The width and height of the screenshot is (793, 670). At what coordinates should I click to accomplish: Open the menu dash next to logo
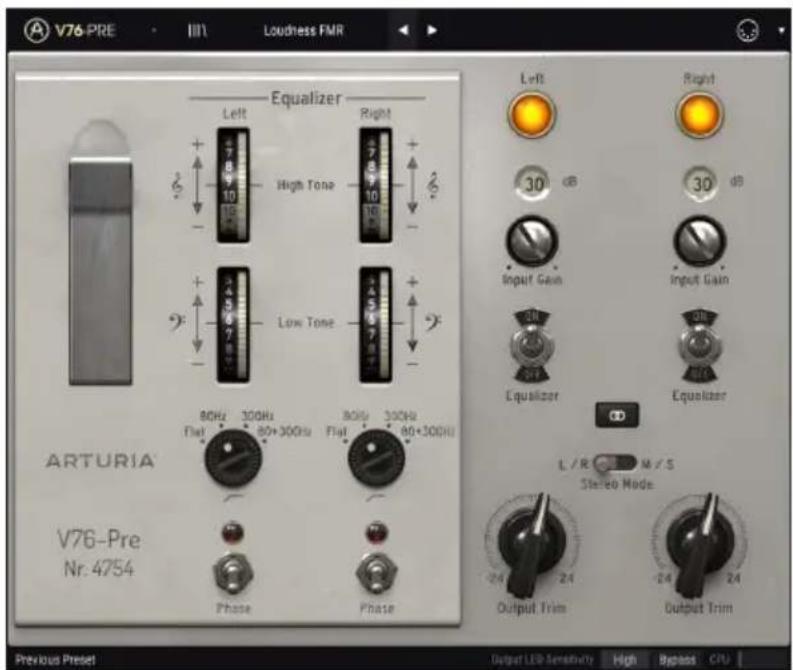coord(154,31)
